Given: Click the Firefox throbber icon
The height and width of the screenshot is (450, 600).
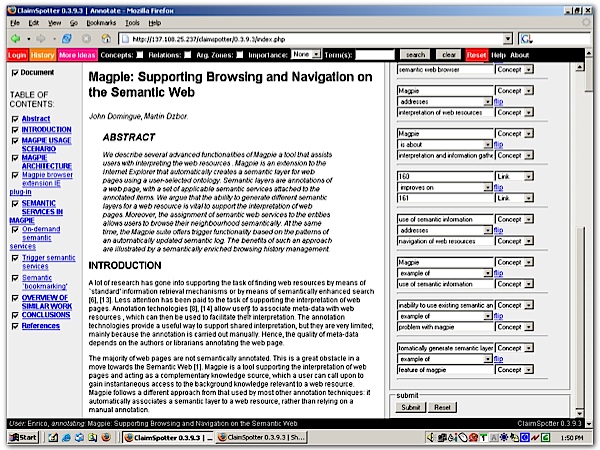Looking at the screenshot, I should click(586, 23).
